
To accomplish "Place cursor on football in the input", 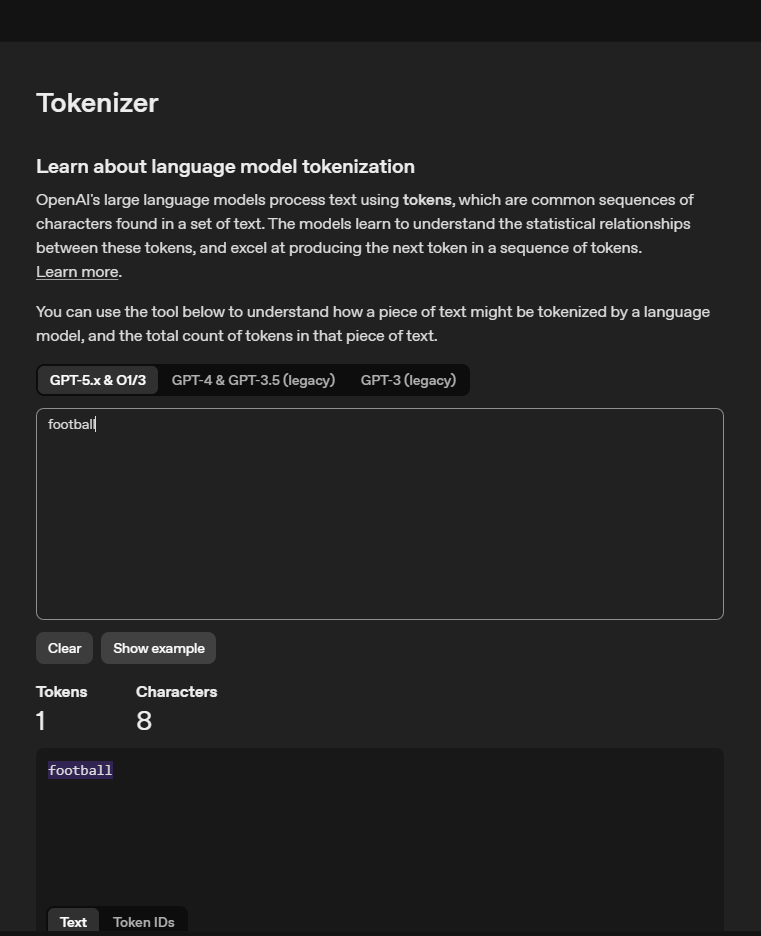I will pyautogui.click(x=71, y=425).
